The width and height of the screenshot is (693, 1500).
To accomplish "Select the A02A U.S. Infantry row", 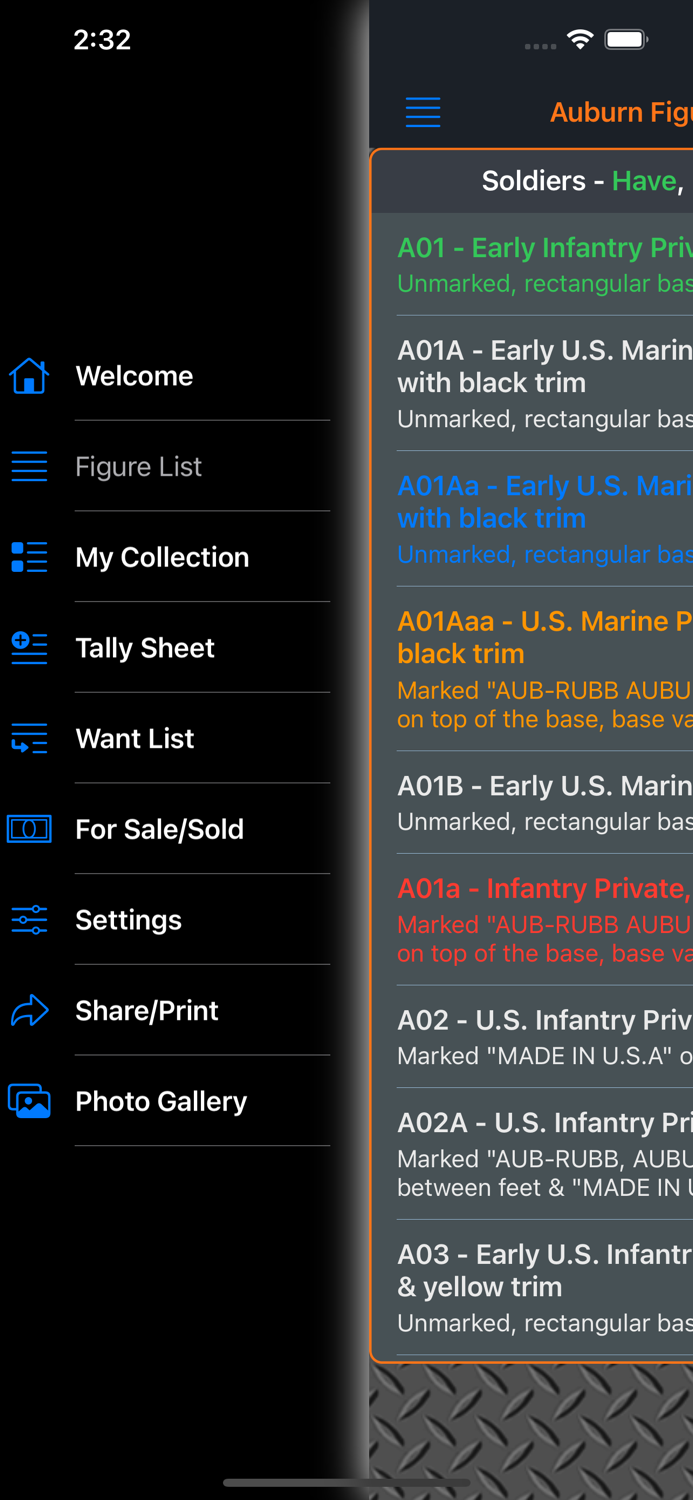I will (x=533, y=1154).
